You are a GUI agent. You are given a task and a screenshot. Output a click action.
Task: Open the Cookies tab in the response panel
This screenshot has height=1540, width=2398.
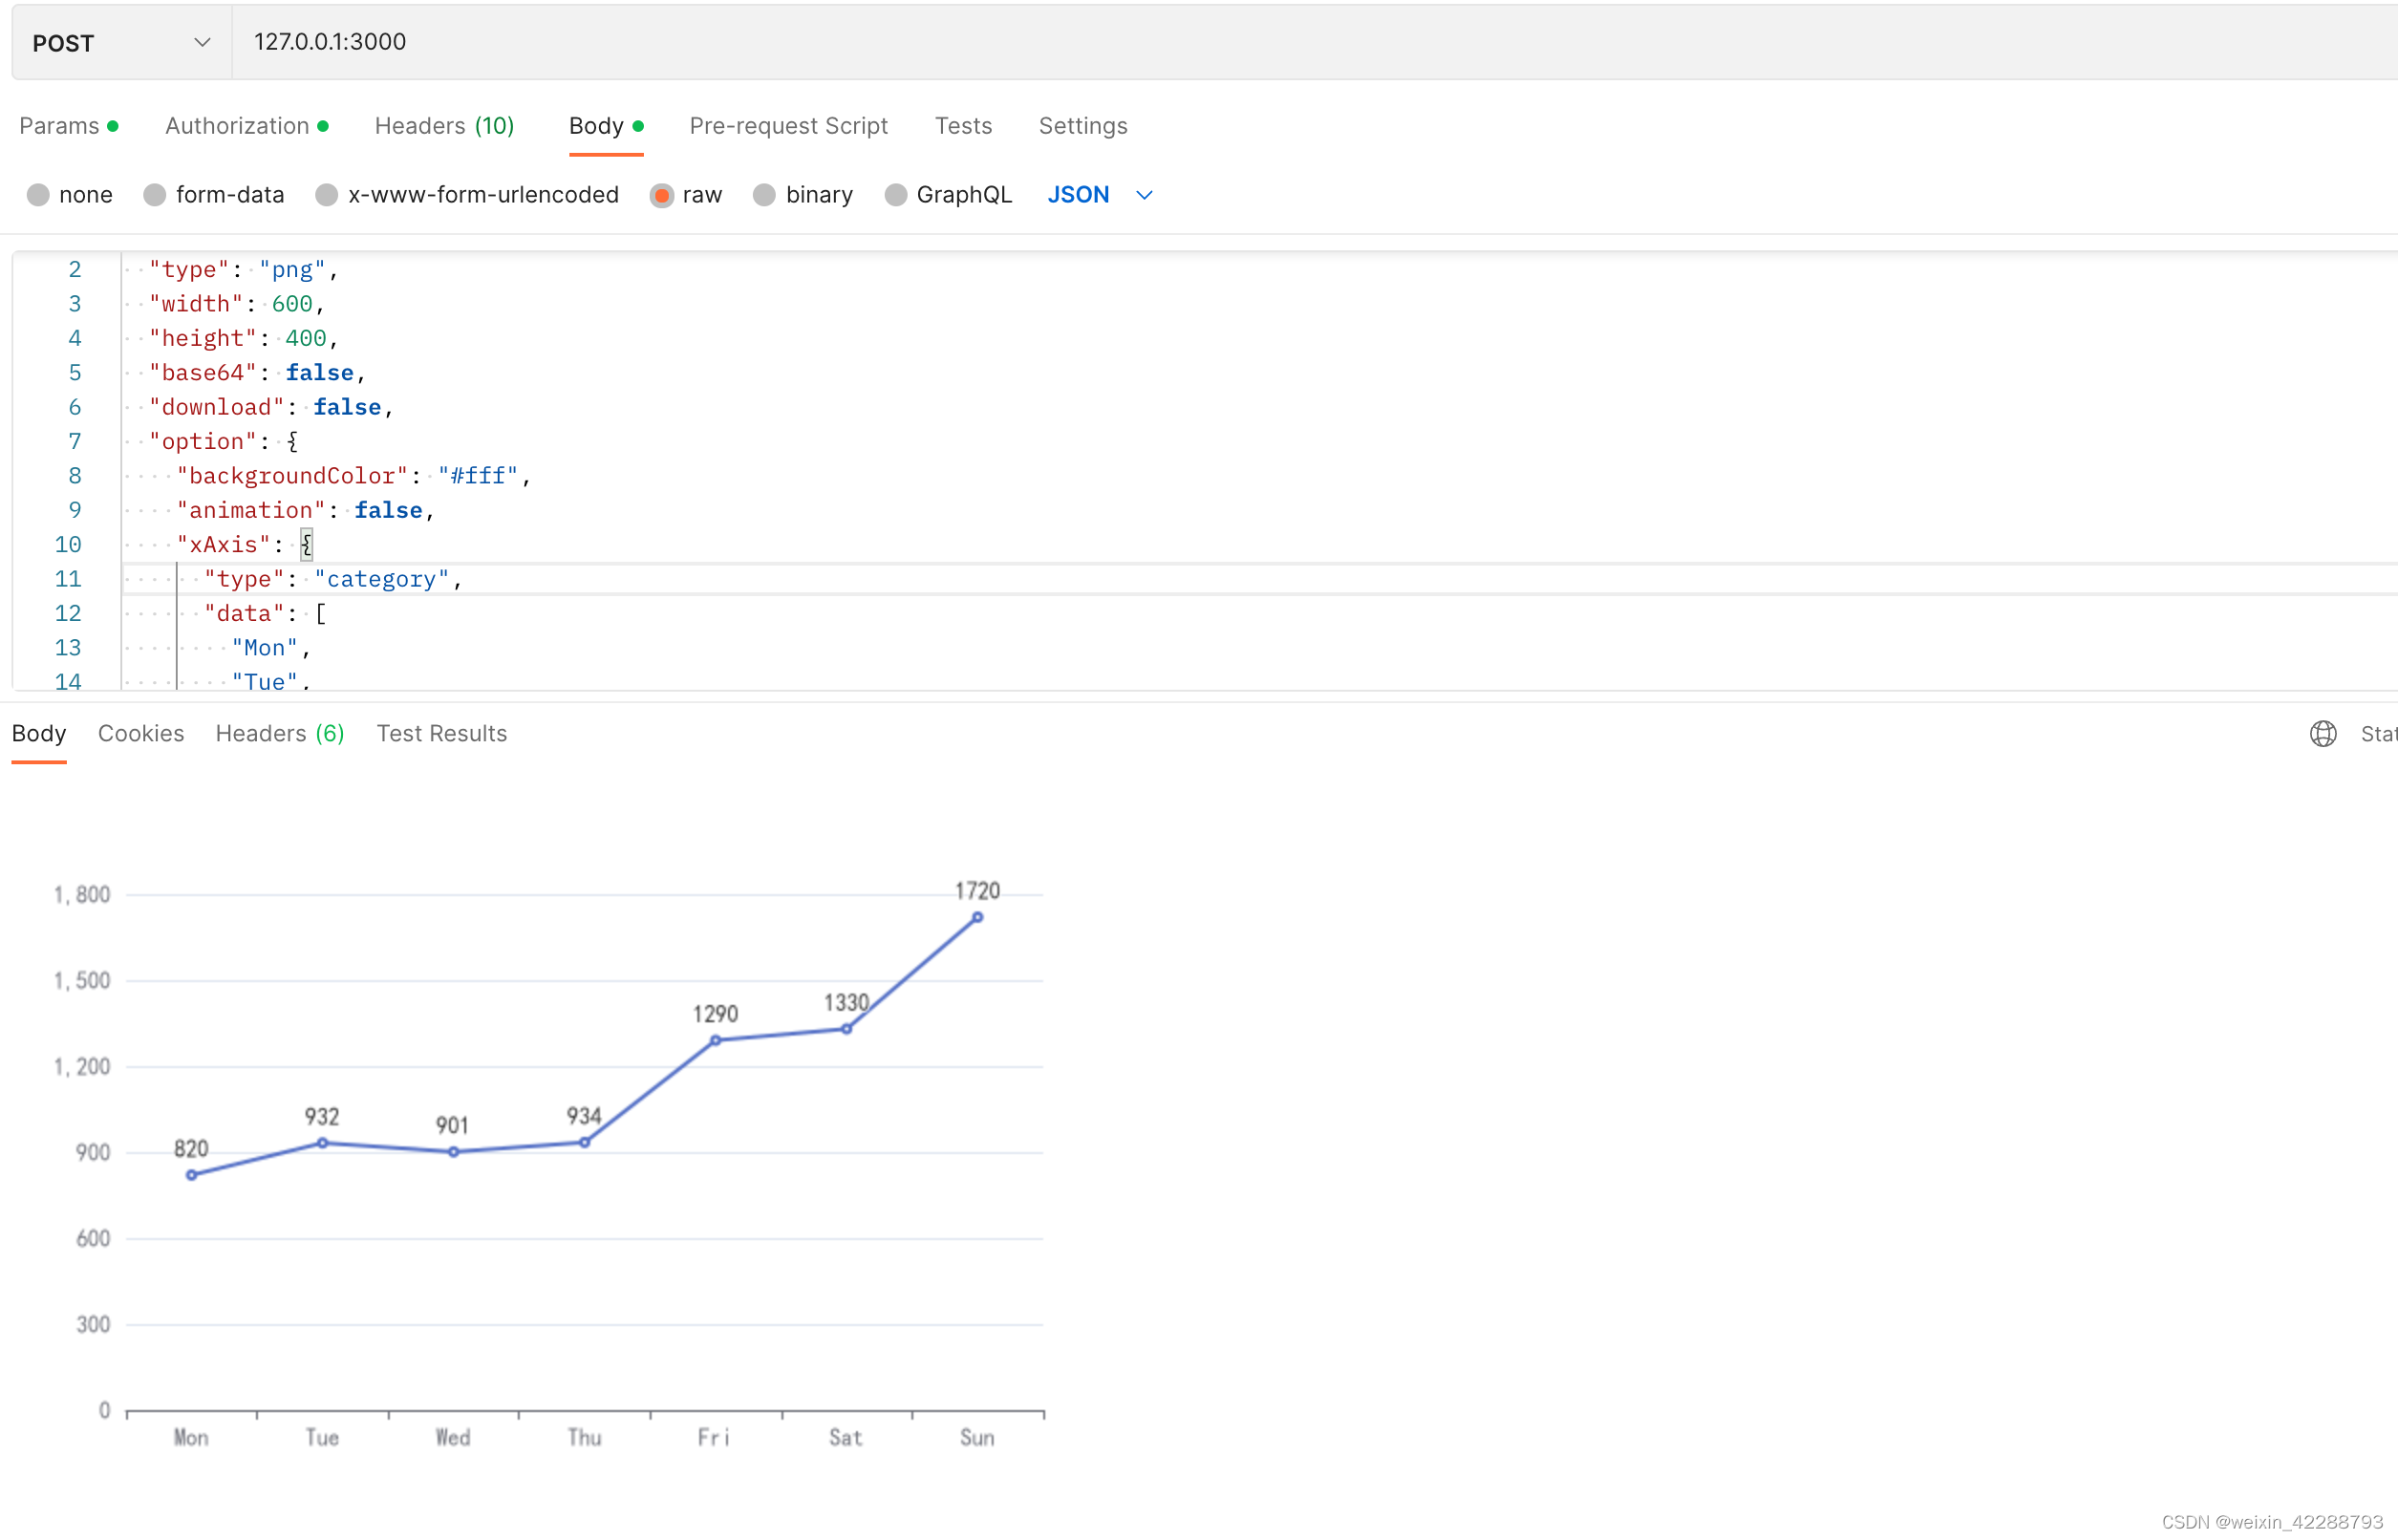pyautogui.click(x=141, y=733)
